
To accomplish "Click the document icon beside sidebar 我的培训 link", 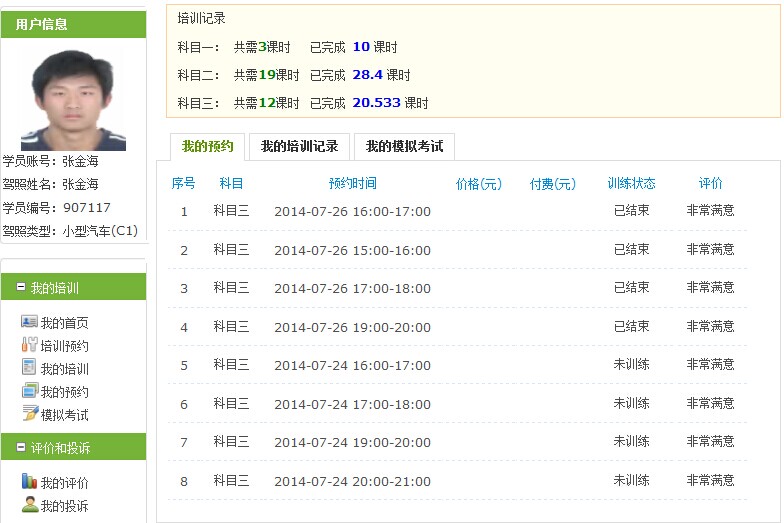I will [29, 368].
